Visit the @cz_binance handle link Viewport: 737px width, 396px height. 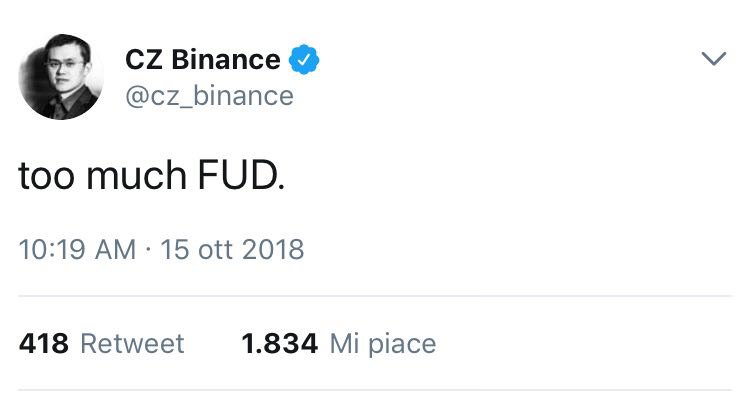coord(209,96)
